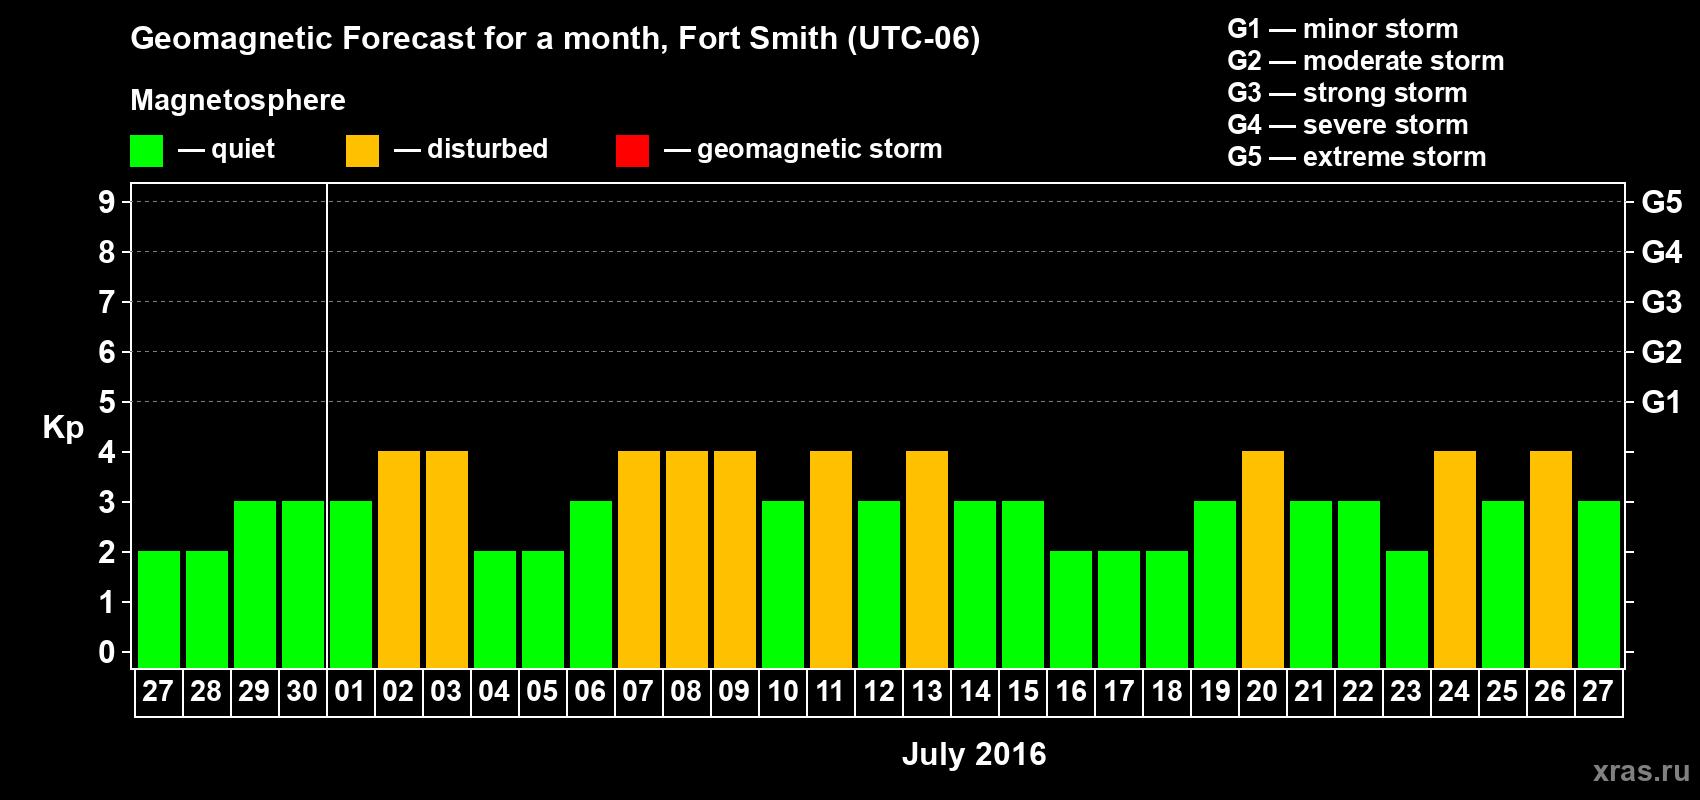Screen dimensions: 1700x800
Task: Click the Magnetosphere heading
Action: [238, 100]
